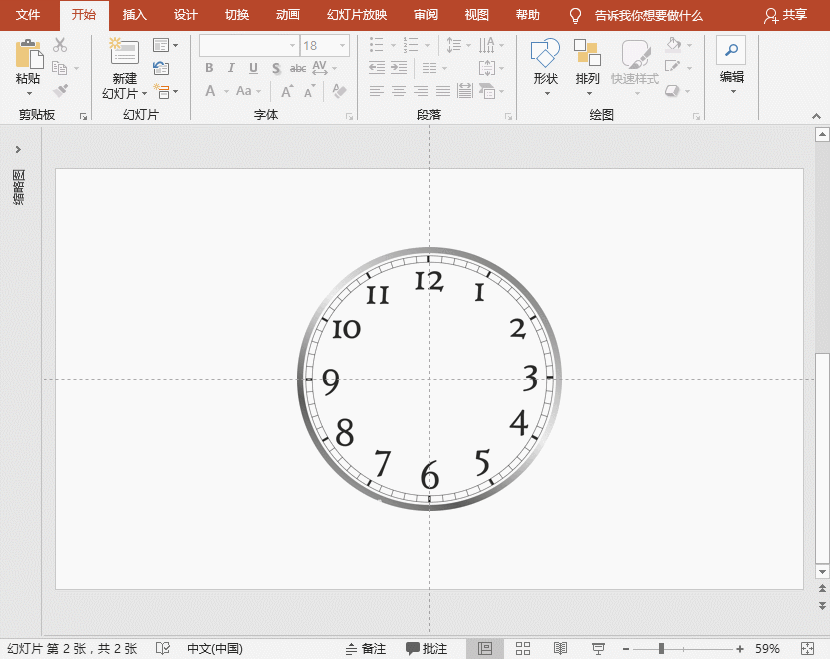Click the Shape Outline pen icon
This screenshot has width=830, height=659.
(672, 67)
